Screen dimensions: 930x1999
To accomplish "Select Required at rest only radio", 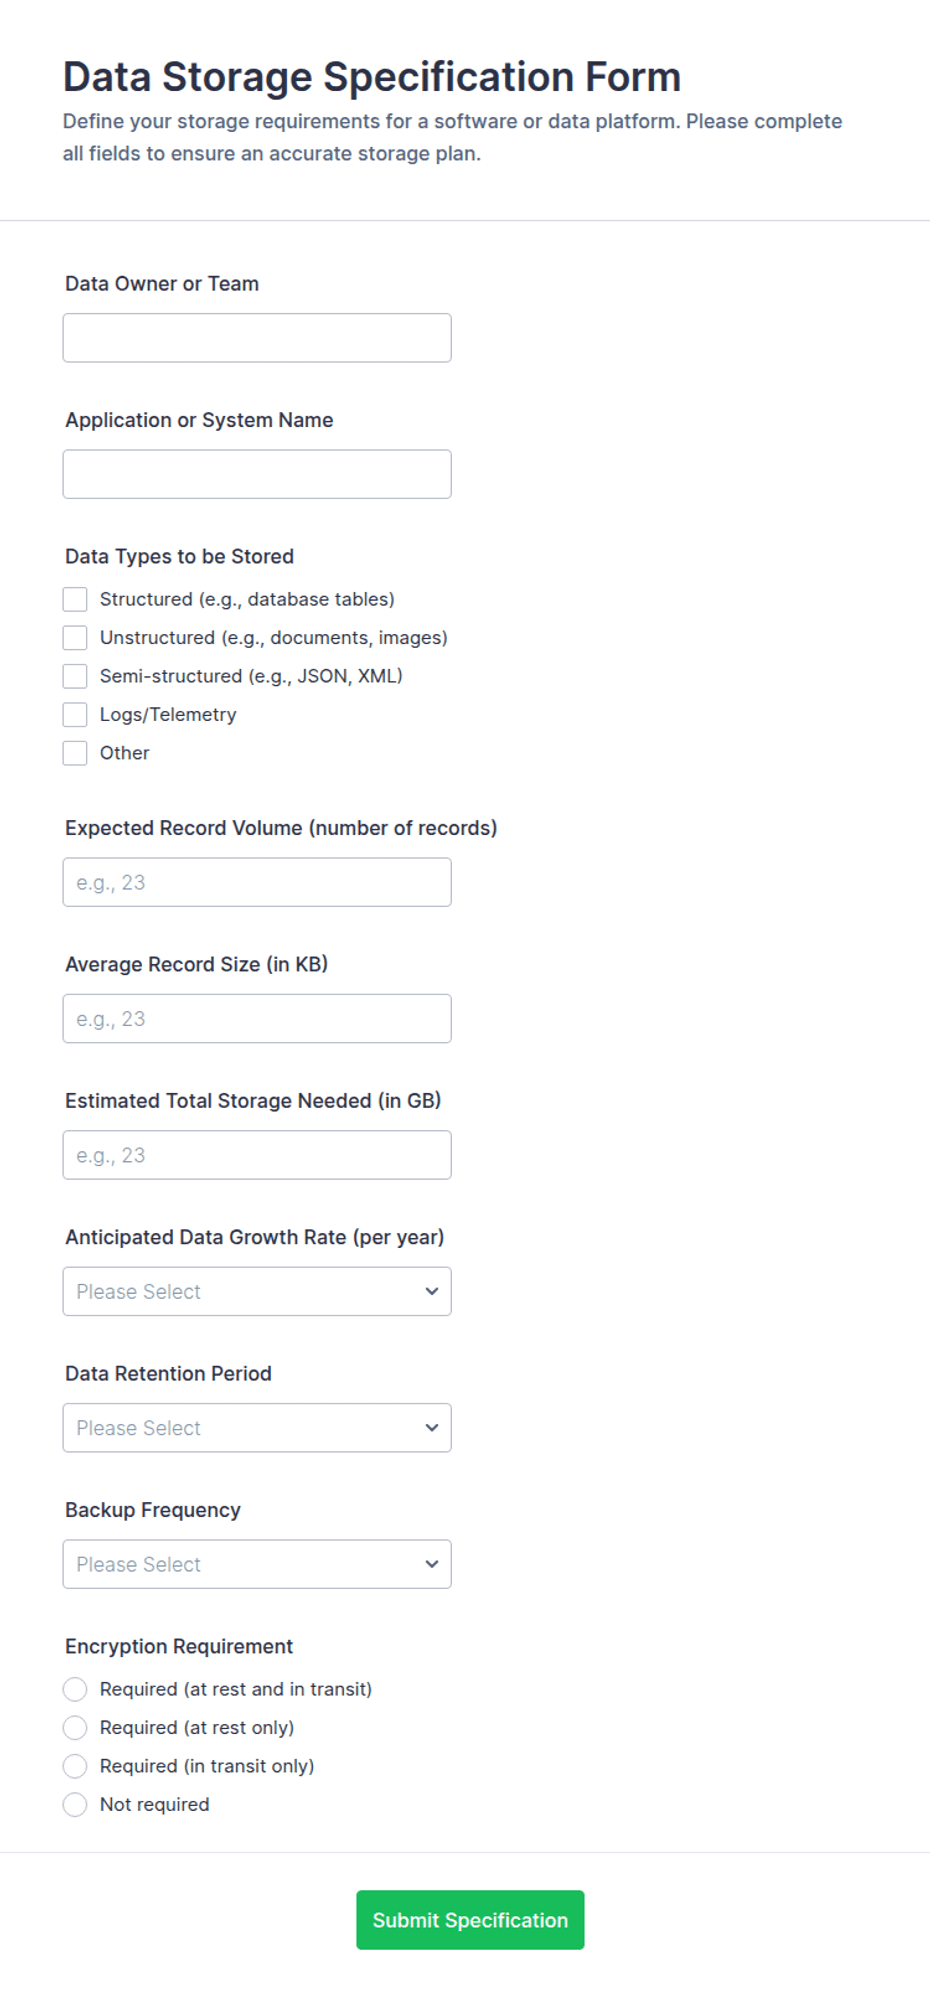I will pyautogui.click(x=75, y=1728).
